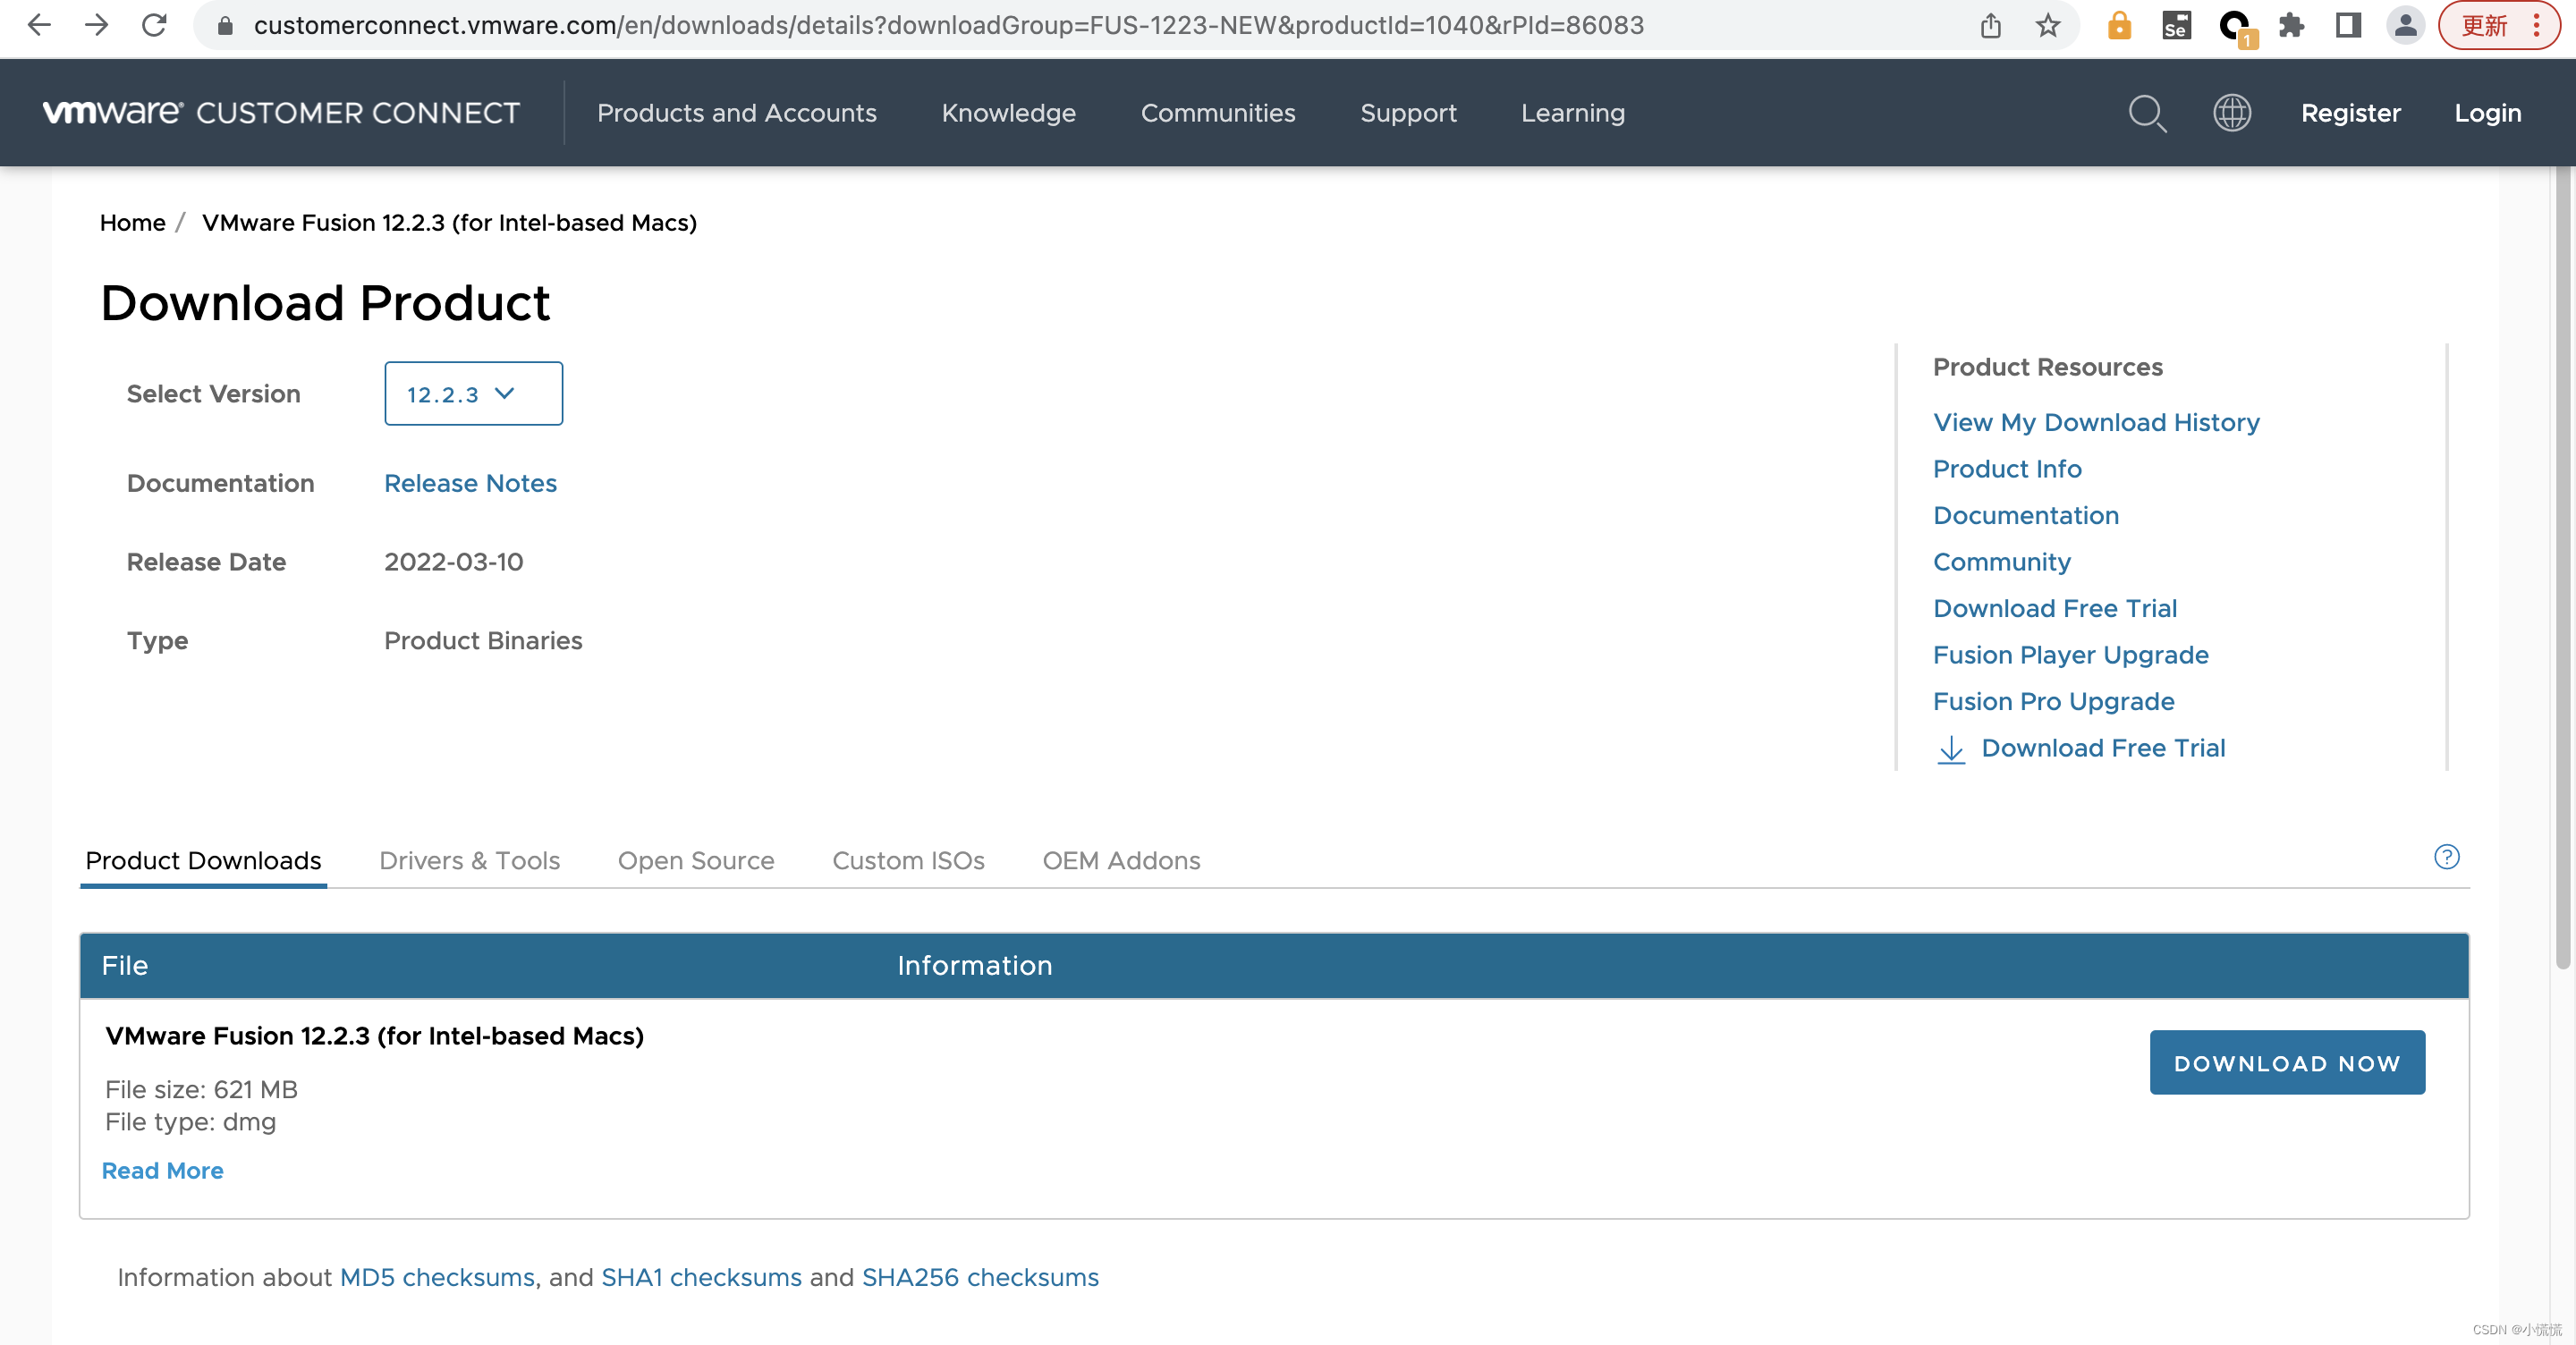The width and height of the screenshot is (2576, 1345).
Task: Open the Products and Accounts menu
Action: click(x=736, y=113)
